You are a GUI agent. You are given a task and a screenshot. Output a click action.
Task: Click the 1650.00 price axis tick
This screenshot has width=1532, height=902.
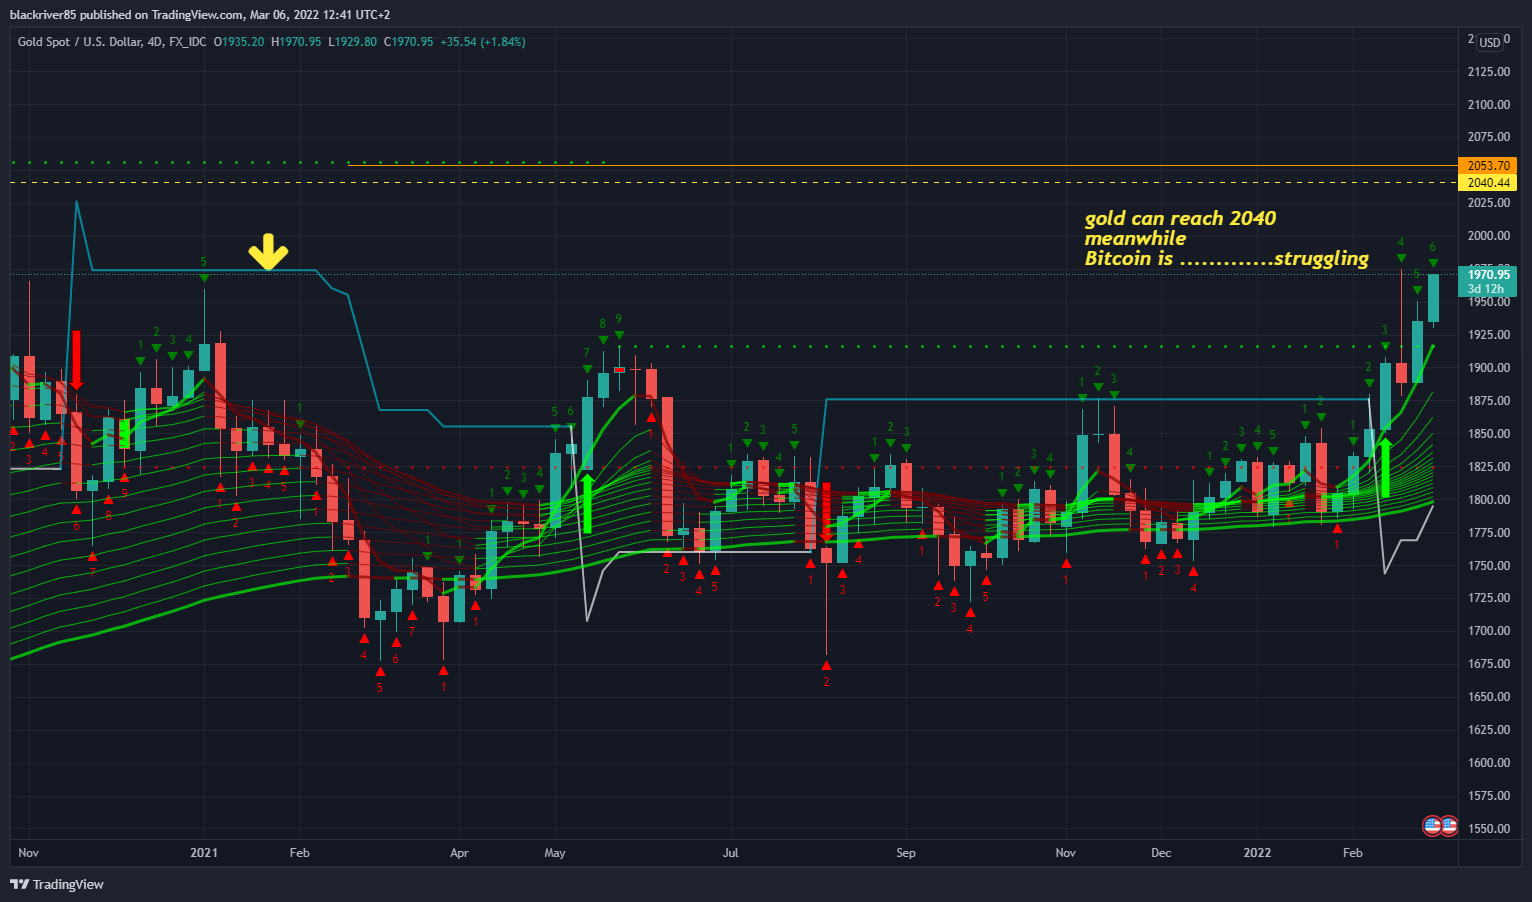(x=1489, y=697)
